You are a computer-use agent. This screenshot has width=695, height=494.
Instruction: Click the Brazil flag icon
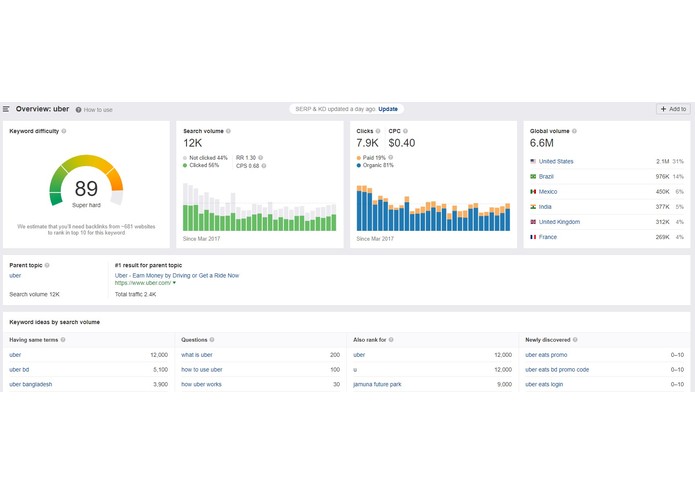tap(533, 176)
